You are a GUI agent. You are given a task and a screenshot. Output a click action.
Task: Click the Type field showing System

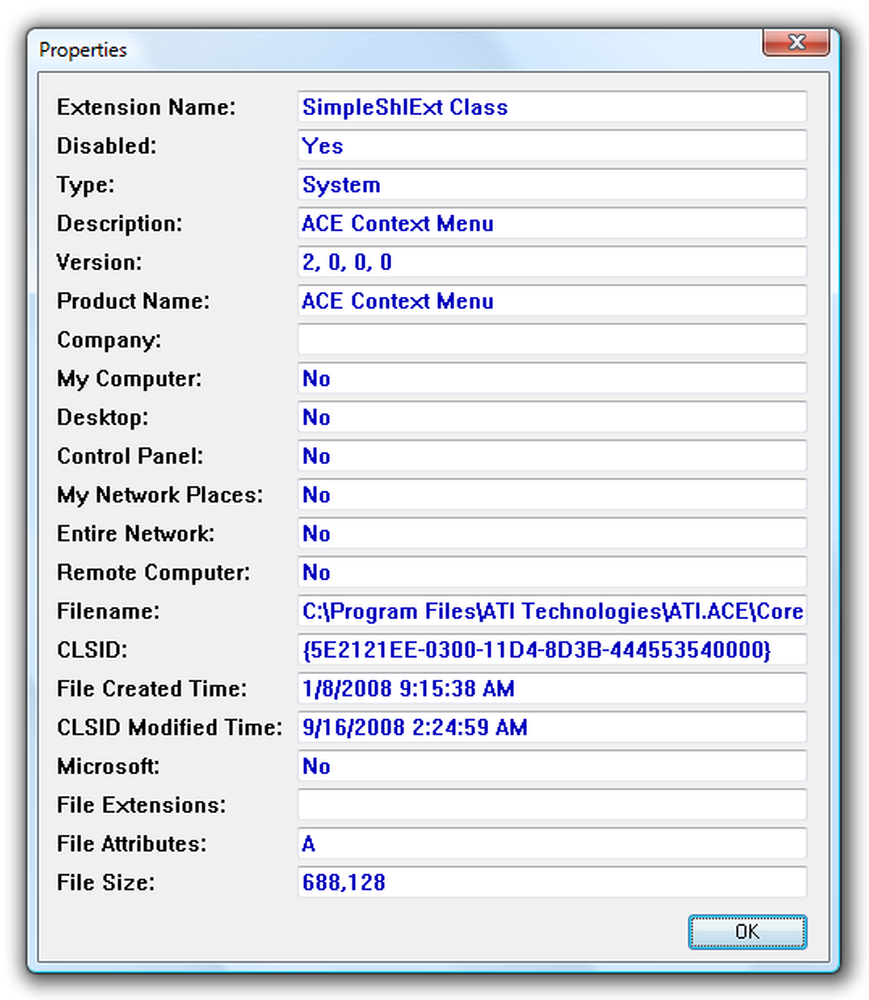552,185
